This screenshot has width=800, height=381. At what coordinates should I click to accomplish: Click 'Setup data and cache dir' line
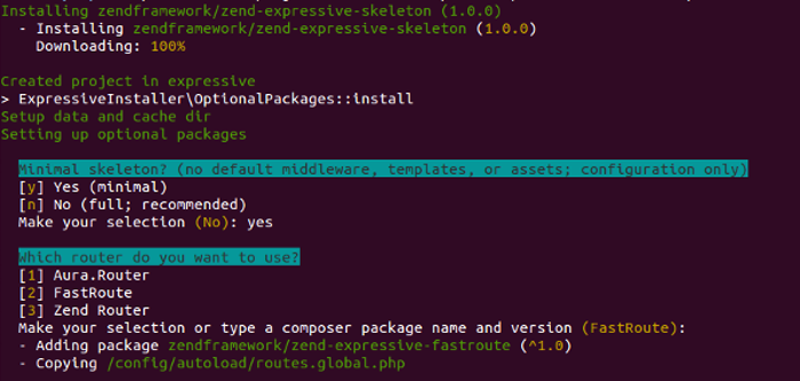coord(106,117)
